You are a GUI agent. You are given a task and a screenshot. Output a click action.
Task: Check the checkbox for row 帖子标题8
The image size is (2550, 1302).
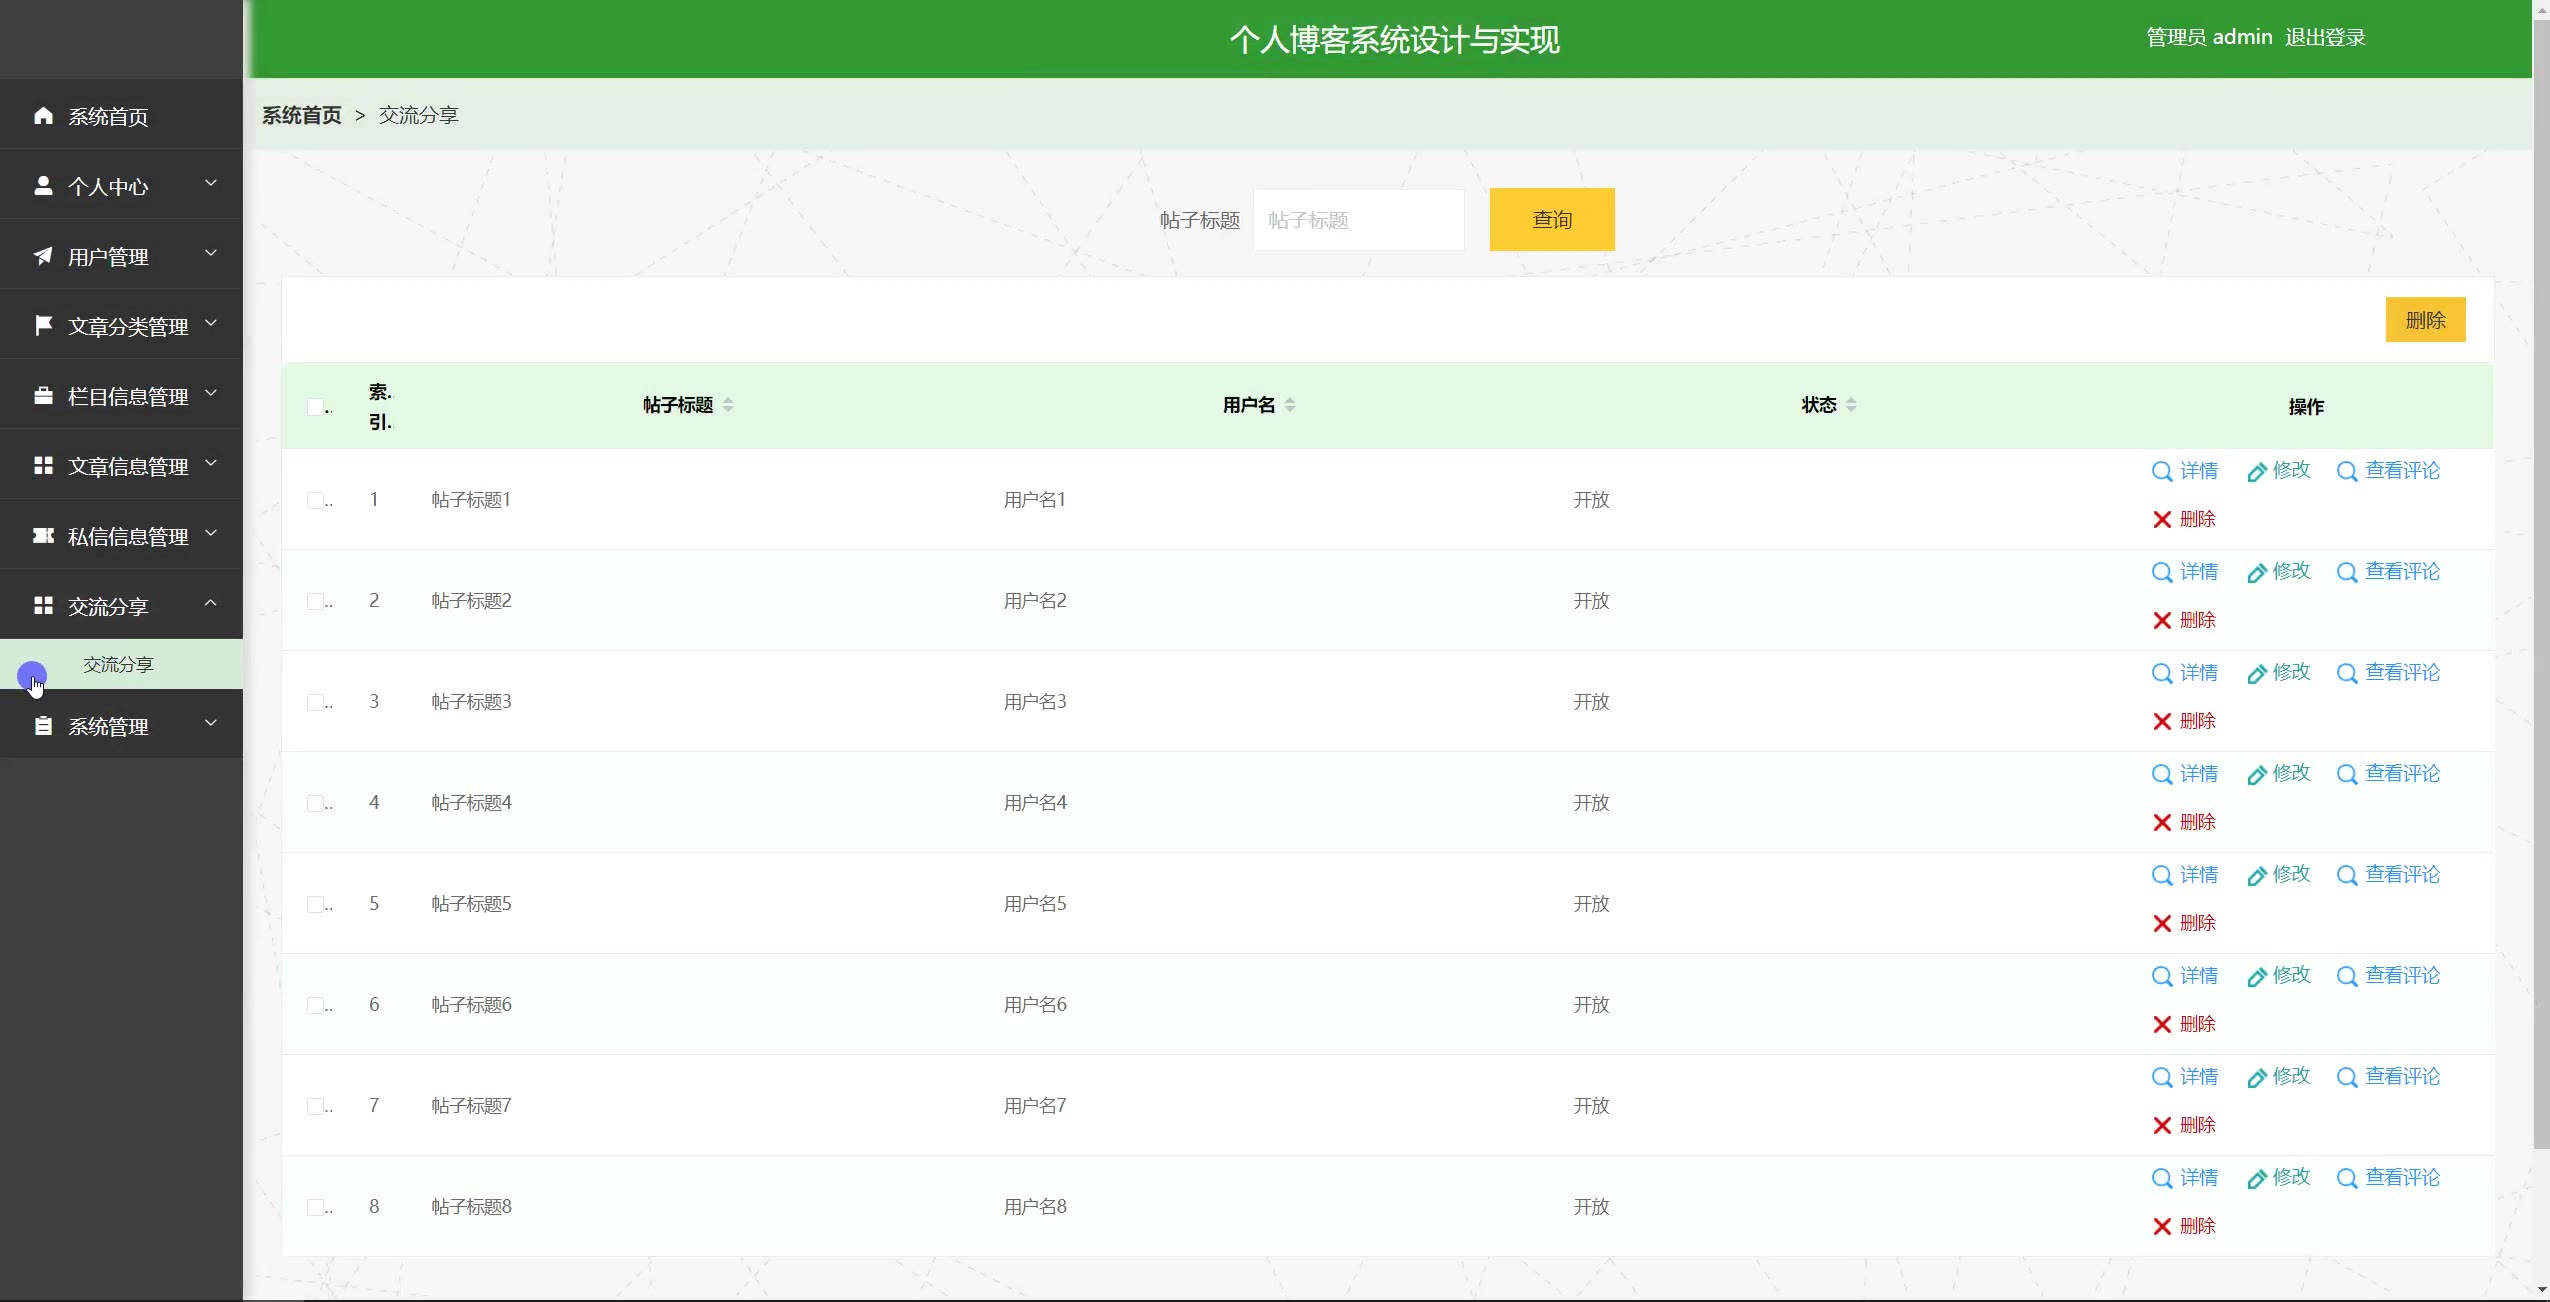point(315,1207)
